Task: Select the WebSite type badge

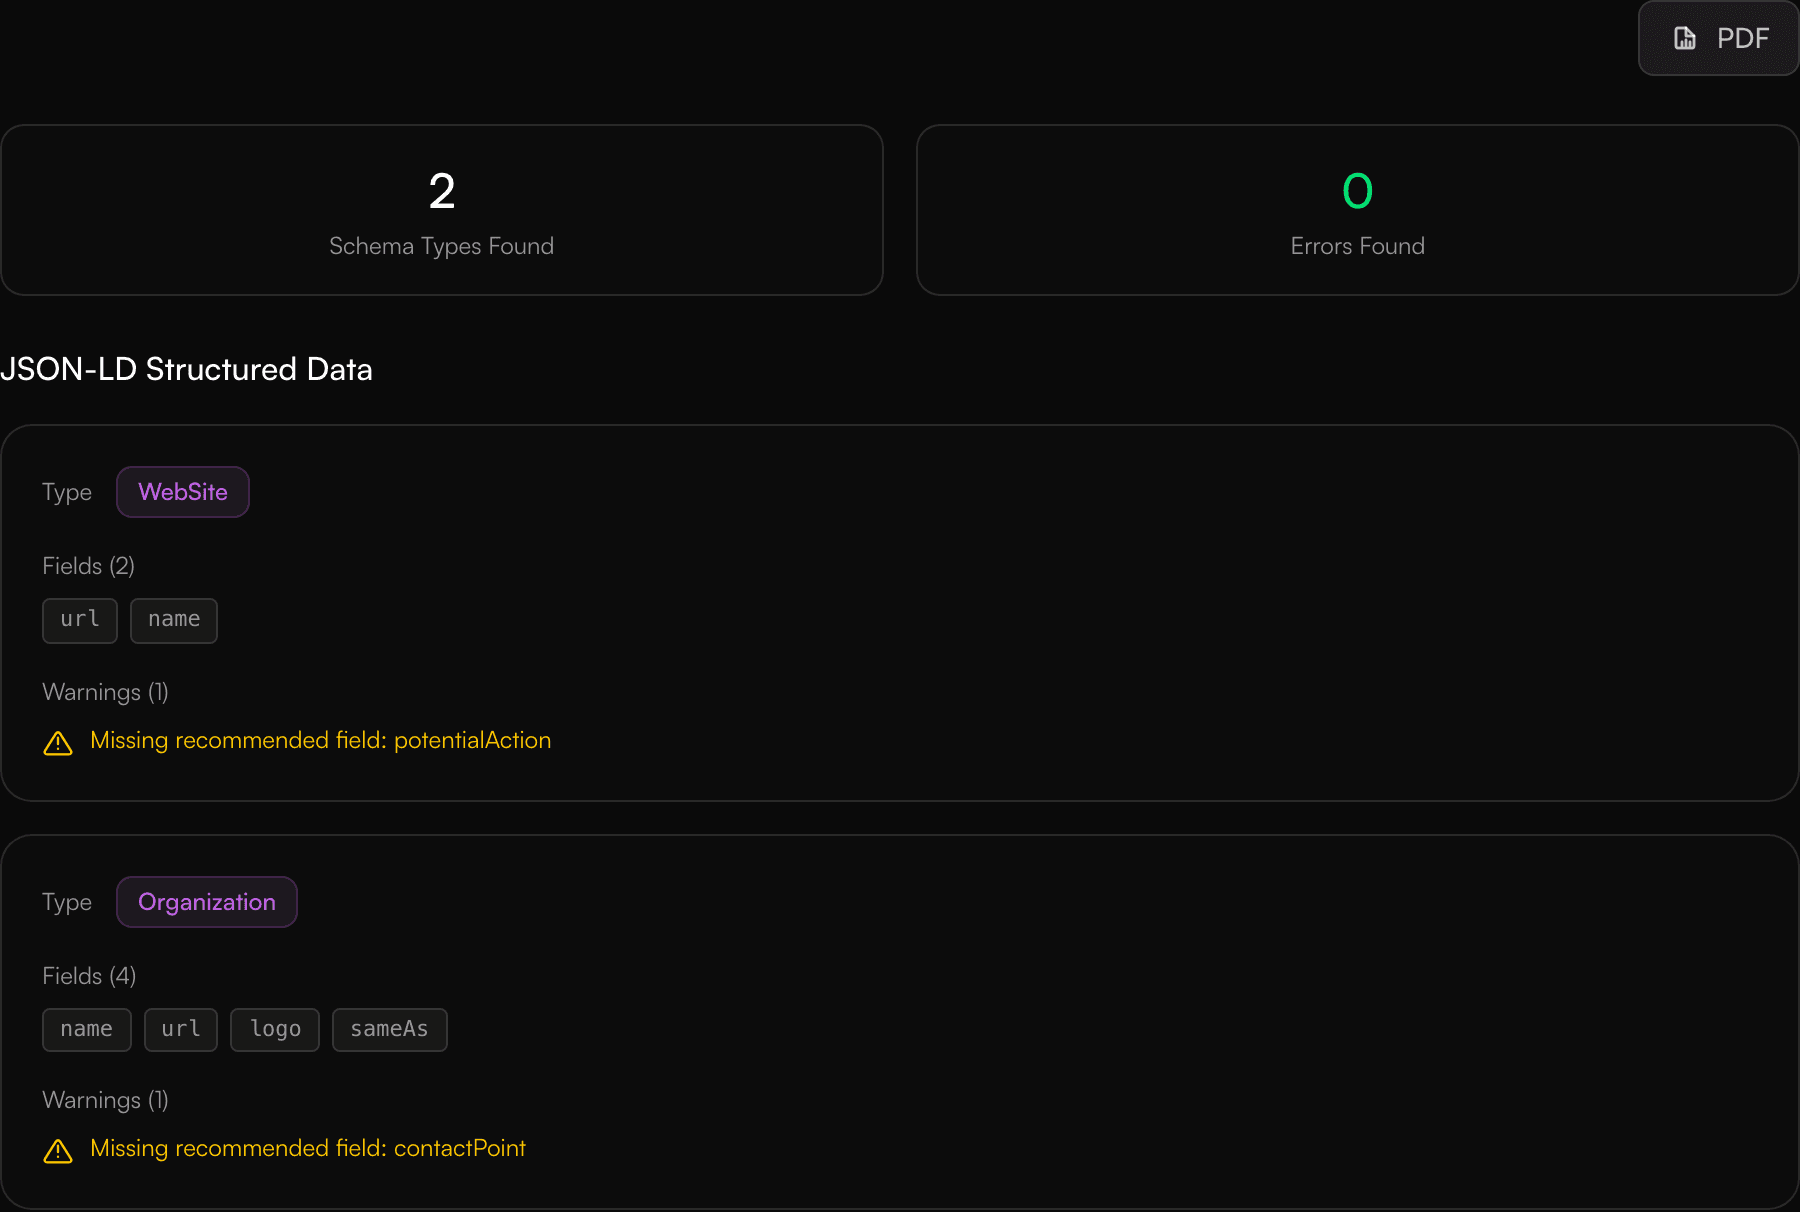Action: [x=182, y=491]
